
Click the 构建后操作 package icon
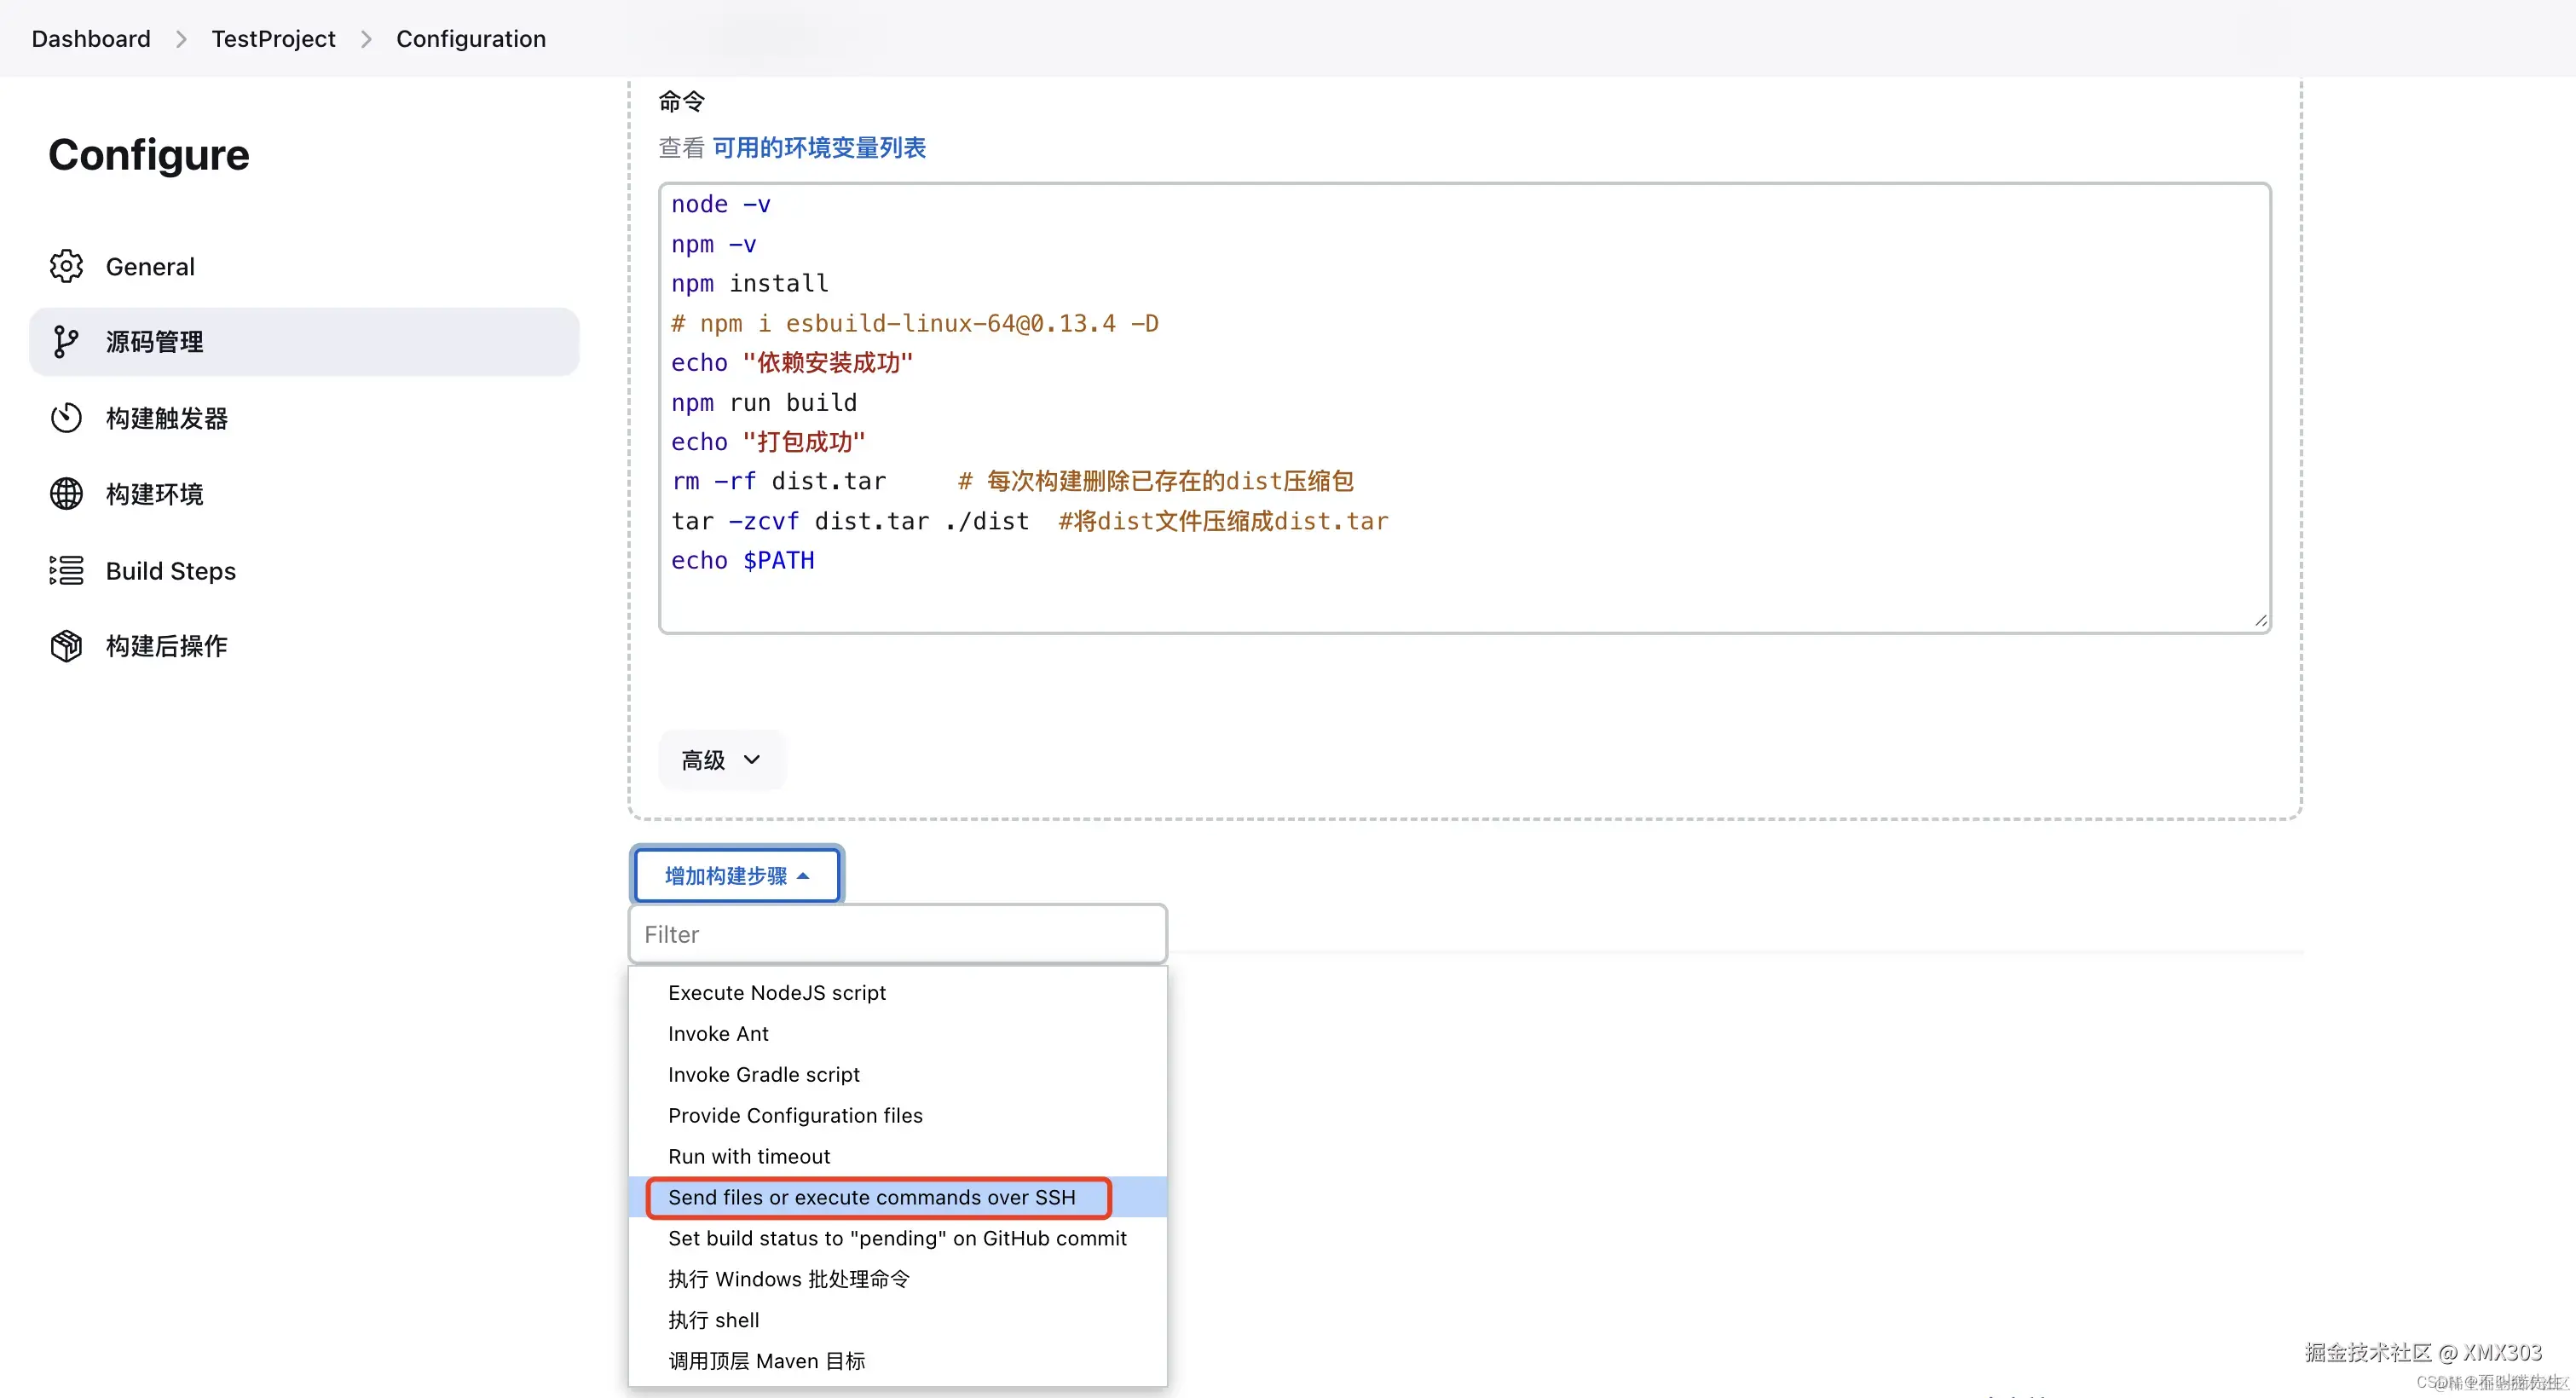[x=66, y=646]
